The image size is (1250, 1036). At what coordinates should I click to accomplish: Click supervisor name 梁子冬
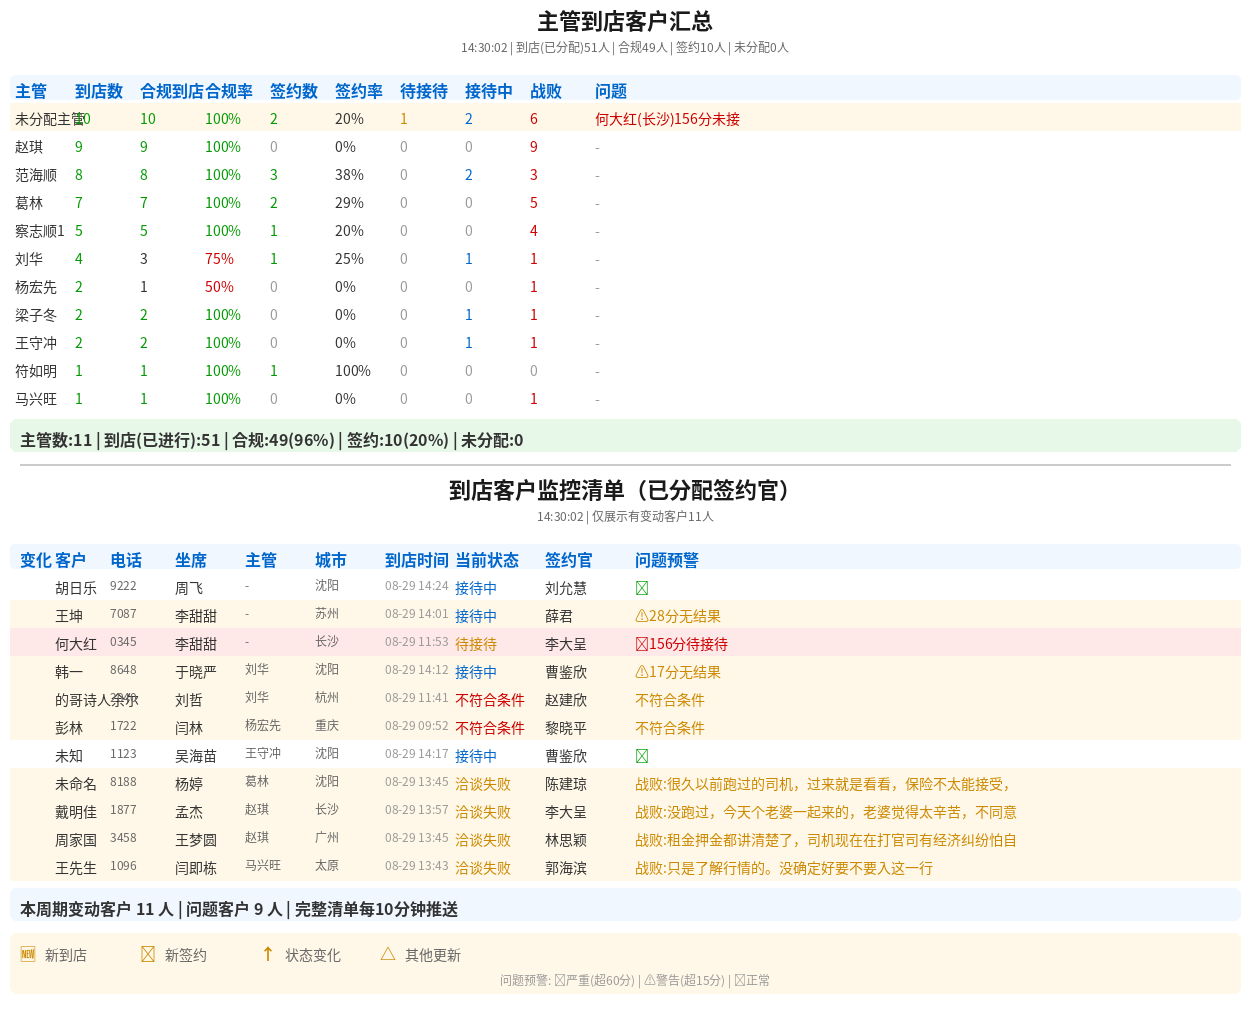point(36,315)
